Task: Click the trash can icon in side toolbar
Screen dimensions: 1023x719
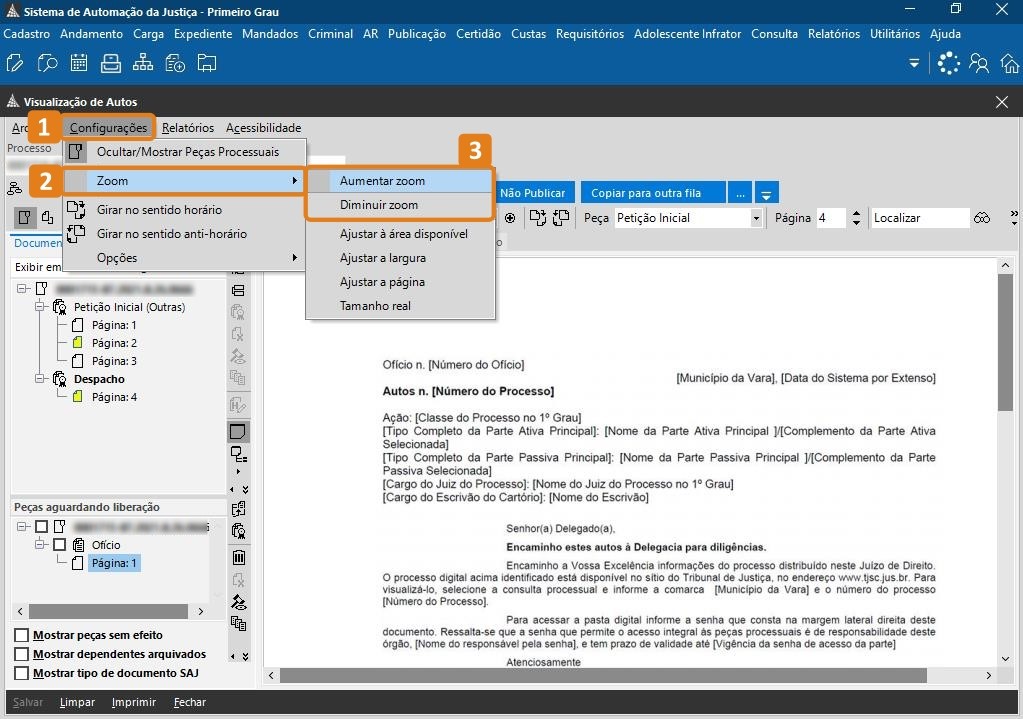Action: (x=239, y=557)
